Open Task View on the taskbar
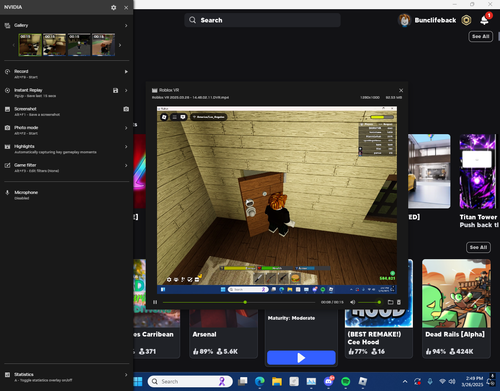Image resolution: width=500 pixels, height=391 pixels. tap(243, 381)
